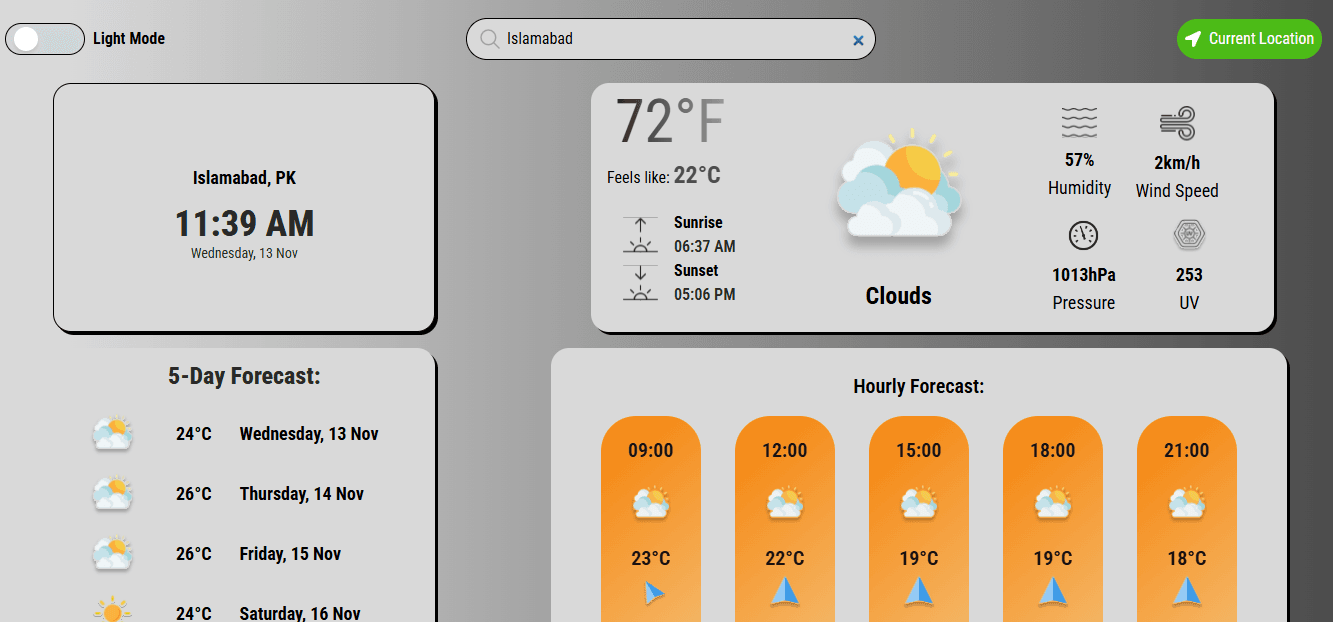Click the Sunset 05:06 PM time
This screenshot has width=1333, height=622.
coord(704,294)
